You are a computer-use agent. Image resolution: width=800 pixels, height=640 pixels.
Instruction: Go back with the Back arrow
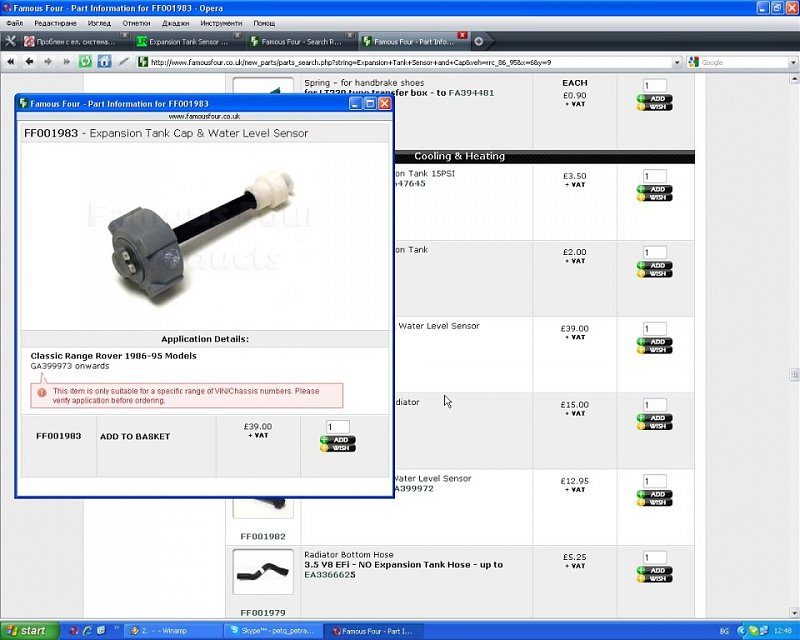(x=29, y=62)
